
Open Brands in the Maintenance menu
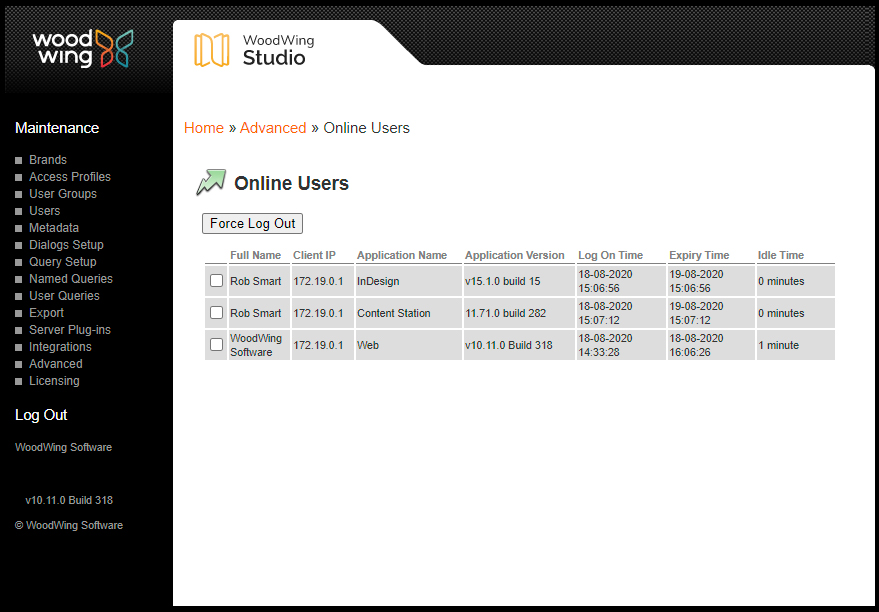coord(48,160)
